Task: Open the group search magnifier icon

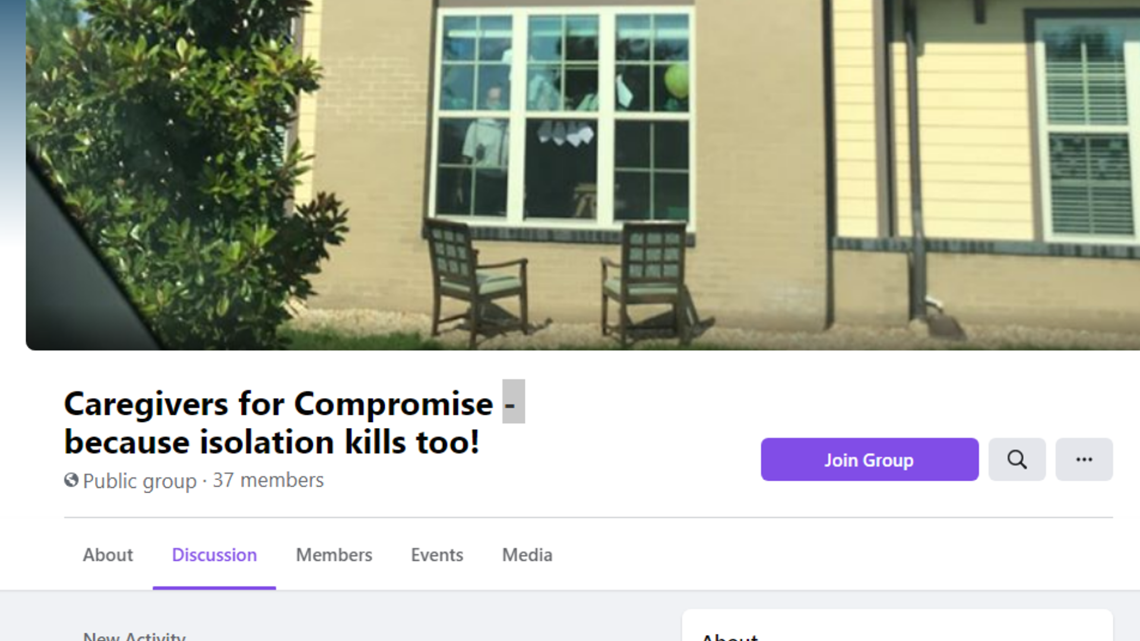Action: point(1016,459)
